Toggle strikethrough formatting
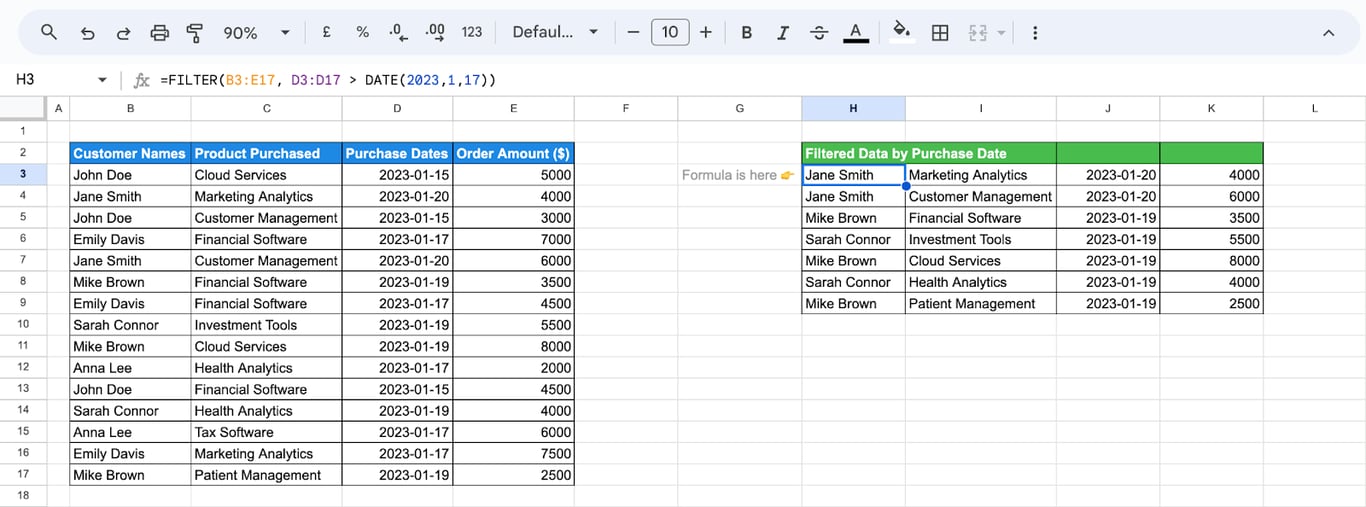The height and width of the screenshot is (507, 1366). pyautogui.click(x=819, y=32)
